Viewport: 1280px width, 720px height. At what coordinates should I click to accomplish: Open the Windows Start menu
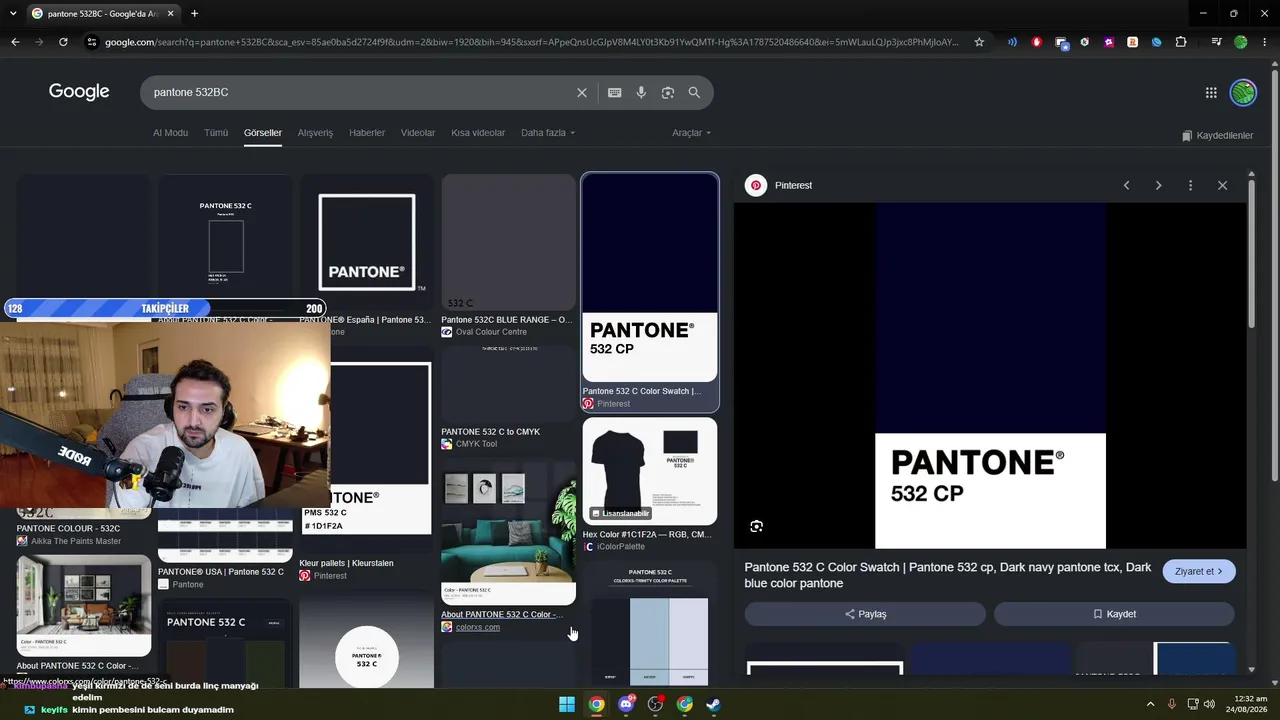pyautogui.click(x=567, y=704)
